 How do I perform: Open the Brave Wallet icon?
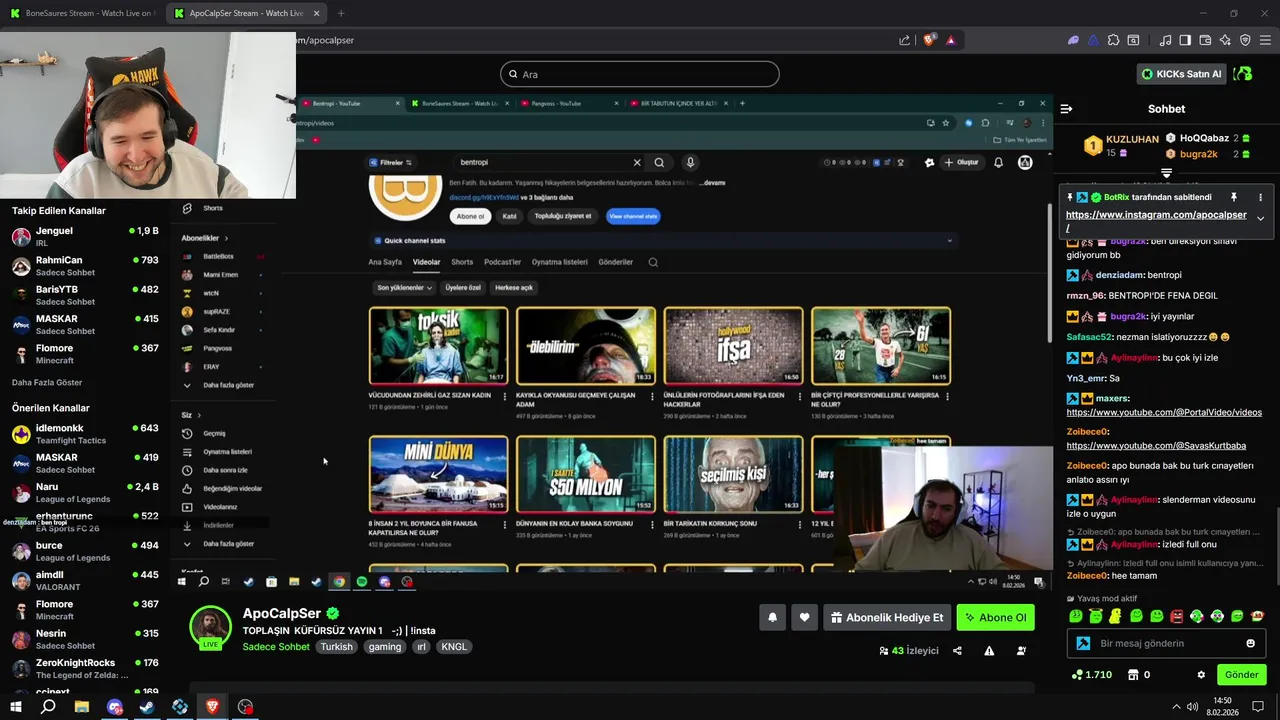pyautogui.click(x=1205, y=40)
